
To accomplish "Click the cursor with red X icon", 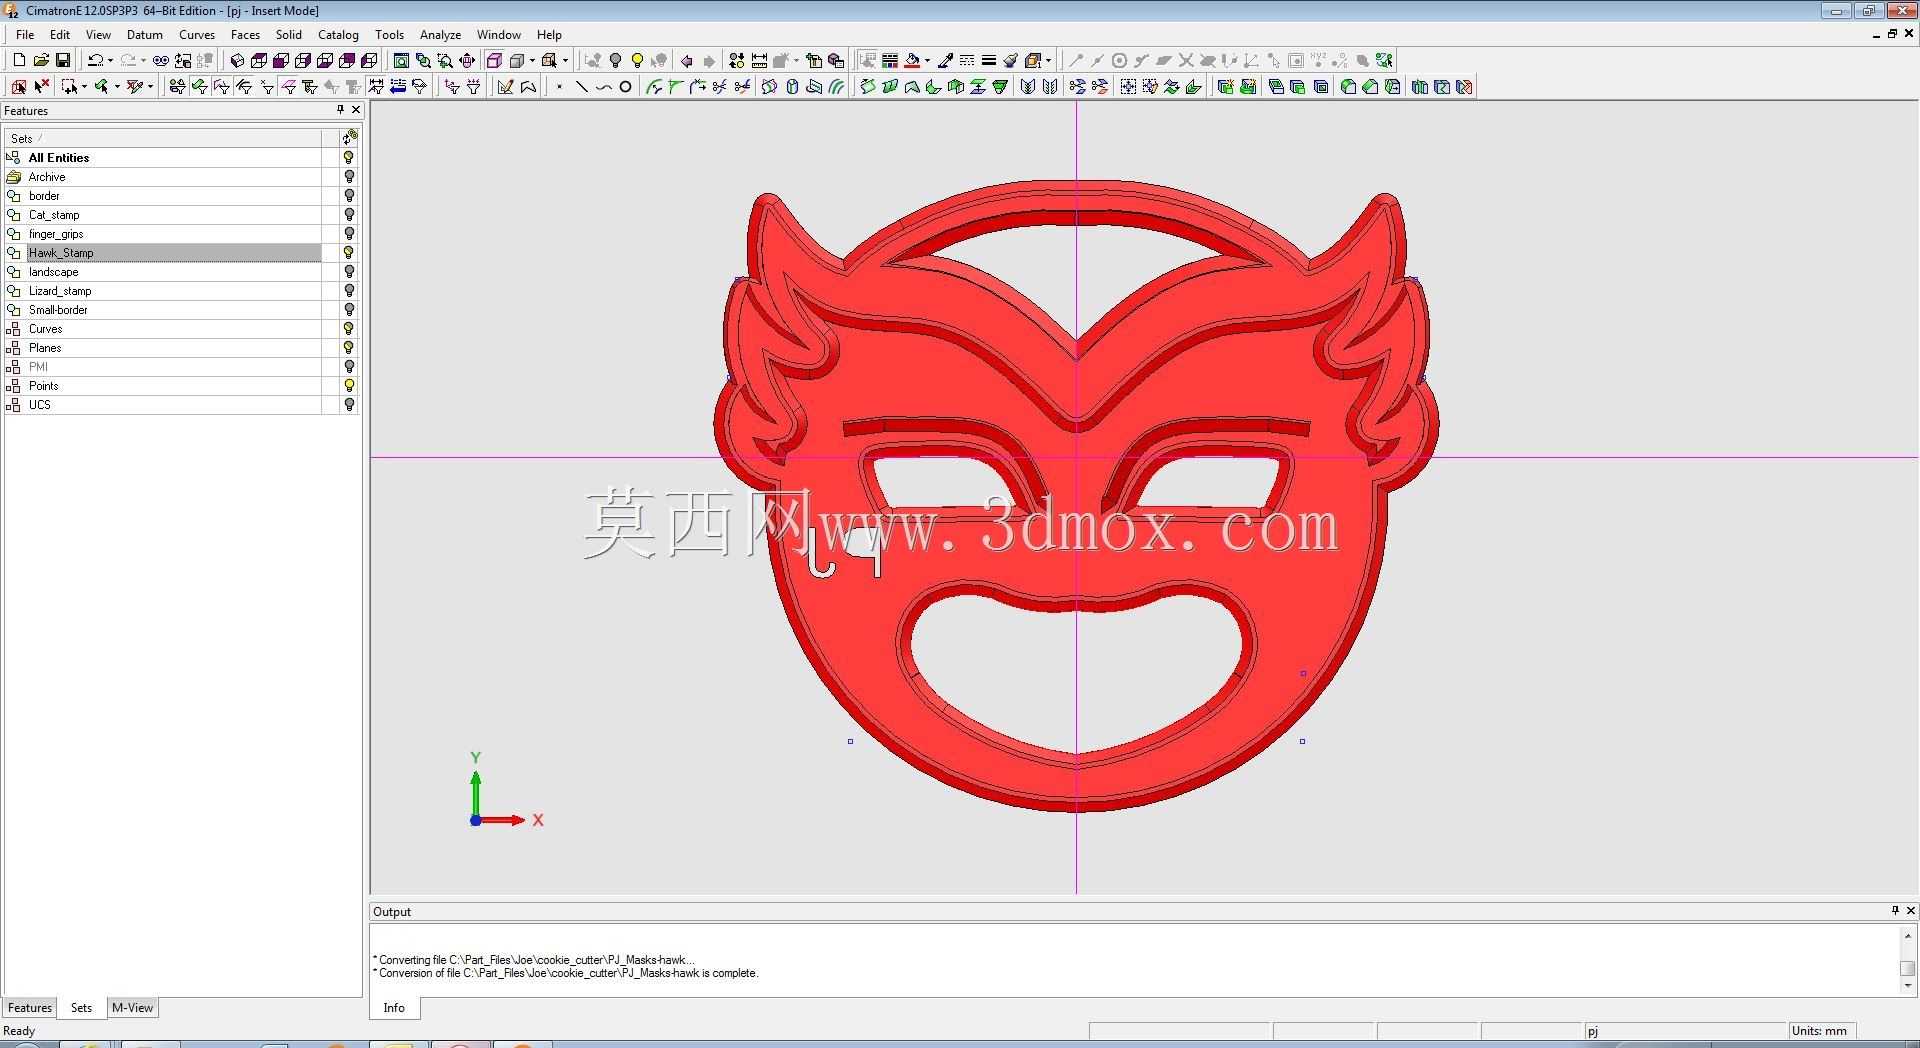I will click(x=41, y=87).
